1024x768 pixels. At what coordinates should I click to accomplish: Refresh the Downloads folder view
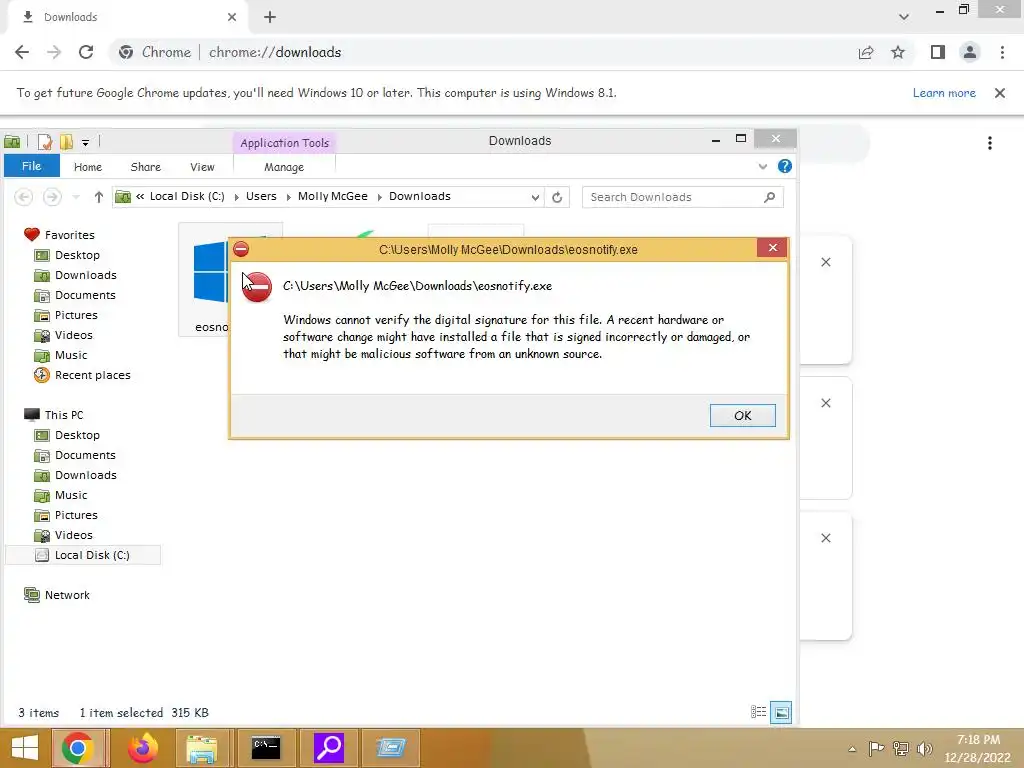point(557,197)
